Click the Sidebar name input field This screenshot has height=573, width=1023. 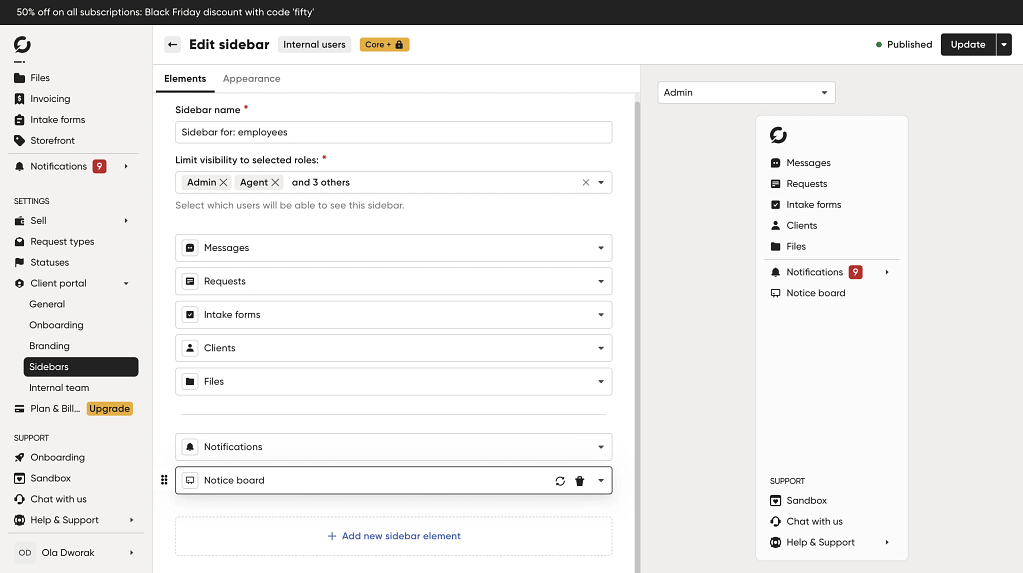coord(393,132)
